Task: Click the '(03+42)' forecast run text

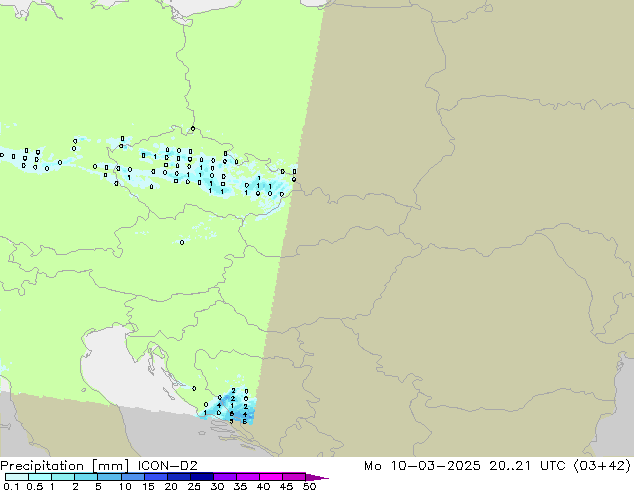Action: (x=602, y=465)
